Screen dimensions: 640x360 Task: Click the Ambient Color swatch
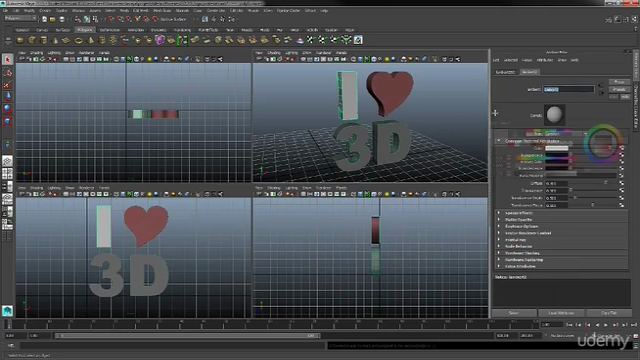tap(557, 162)
